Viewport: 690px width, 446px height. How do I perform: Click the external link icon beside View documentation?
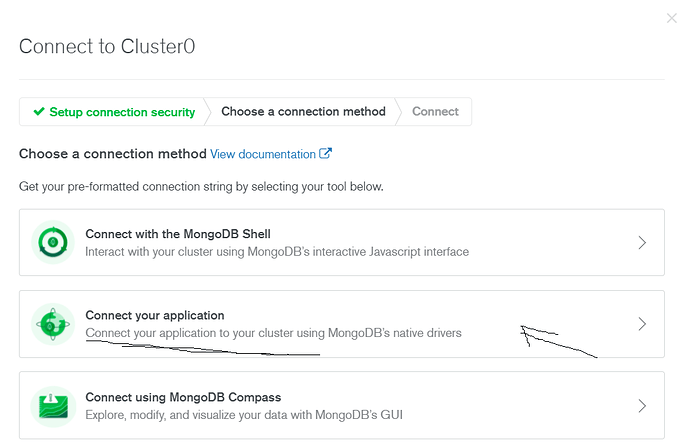point(325,154)
